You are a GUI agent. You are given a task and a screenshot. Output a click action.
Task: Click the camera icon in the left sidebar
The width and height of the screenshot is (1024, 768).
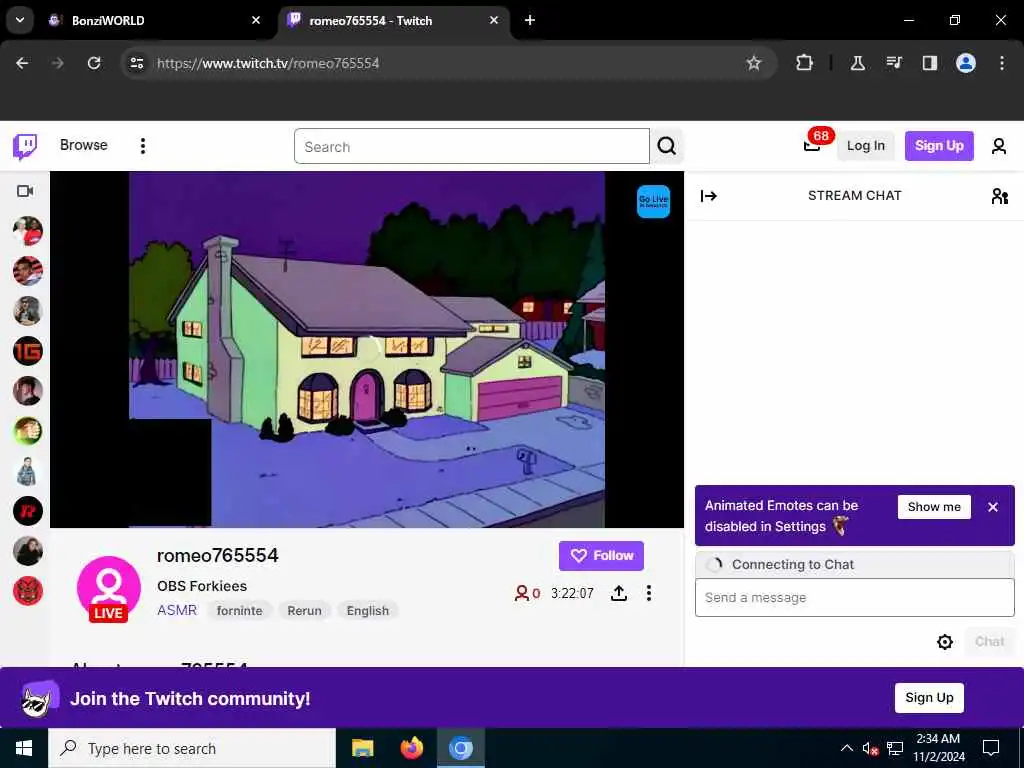[25, 191]
